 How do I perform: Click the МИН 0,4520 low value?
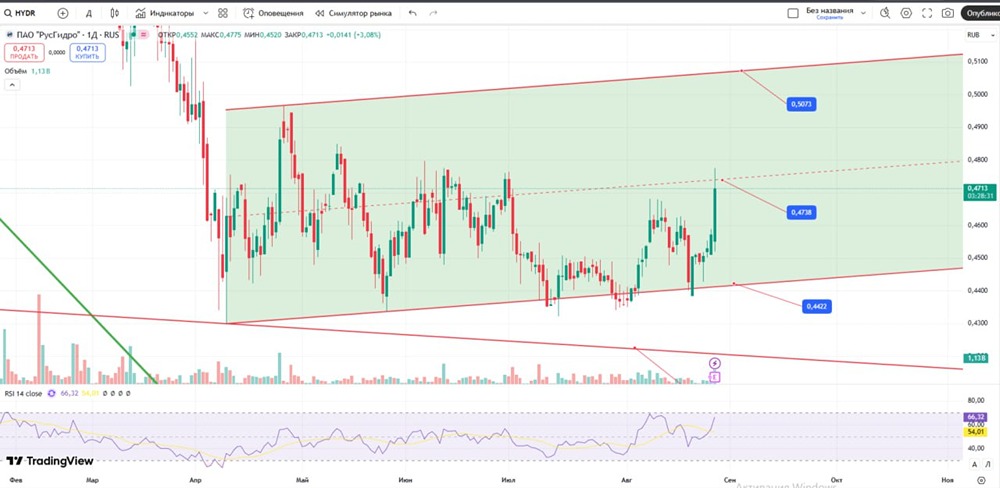(x=261, y=35)
